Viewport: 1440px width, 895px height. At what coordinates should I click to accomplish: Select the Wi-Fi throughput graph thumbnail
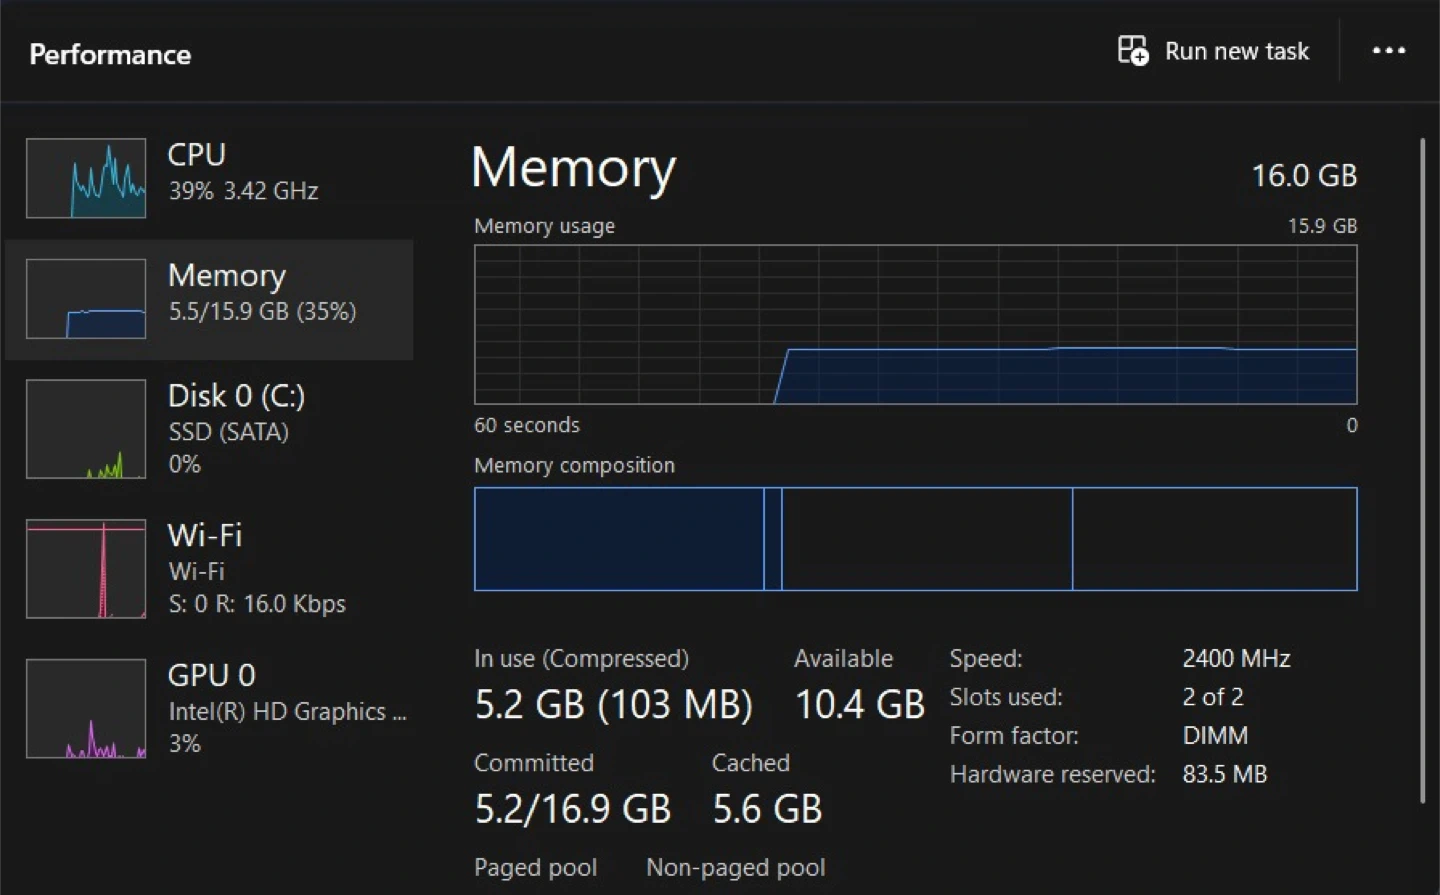[86, 568]
